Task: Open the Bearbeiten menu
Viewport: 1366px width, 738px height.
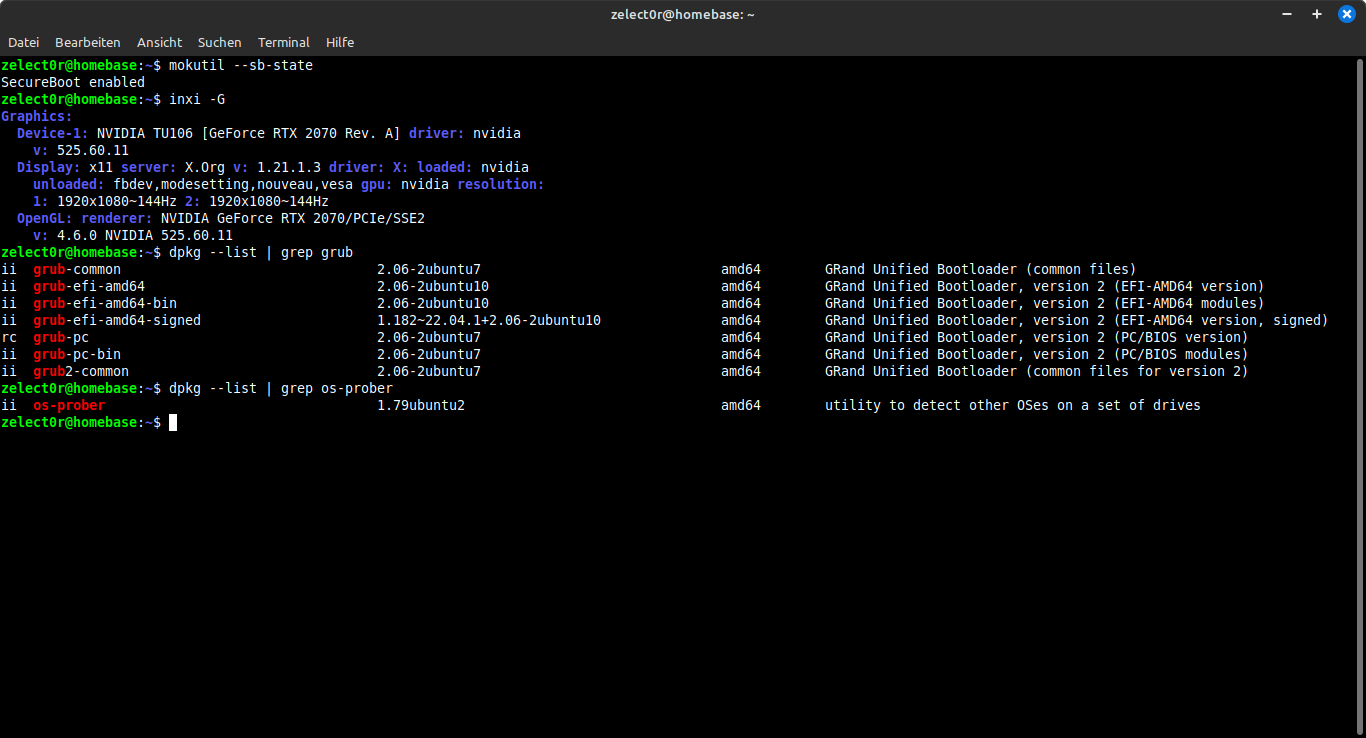Action: point(88,42)
